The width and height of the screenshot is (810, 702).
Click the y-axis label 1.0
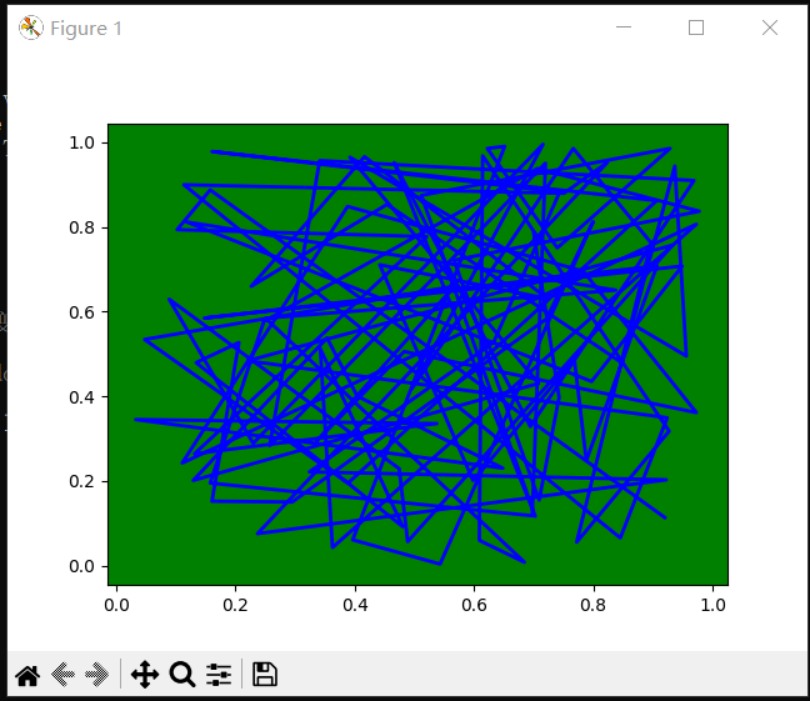(82, 143)
